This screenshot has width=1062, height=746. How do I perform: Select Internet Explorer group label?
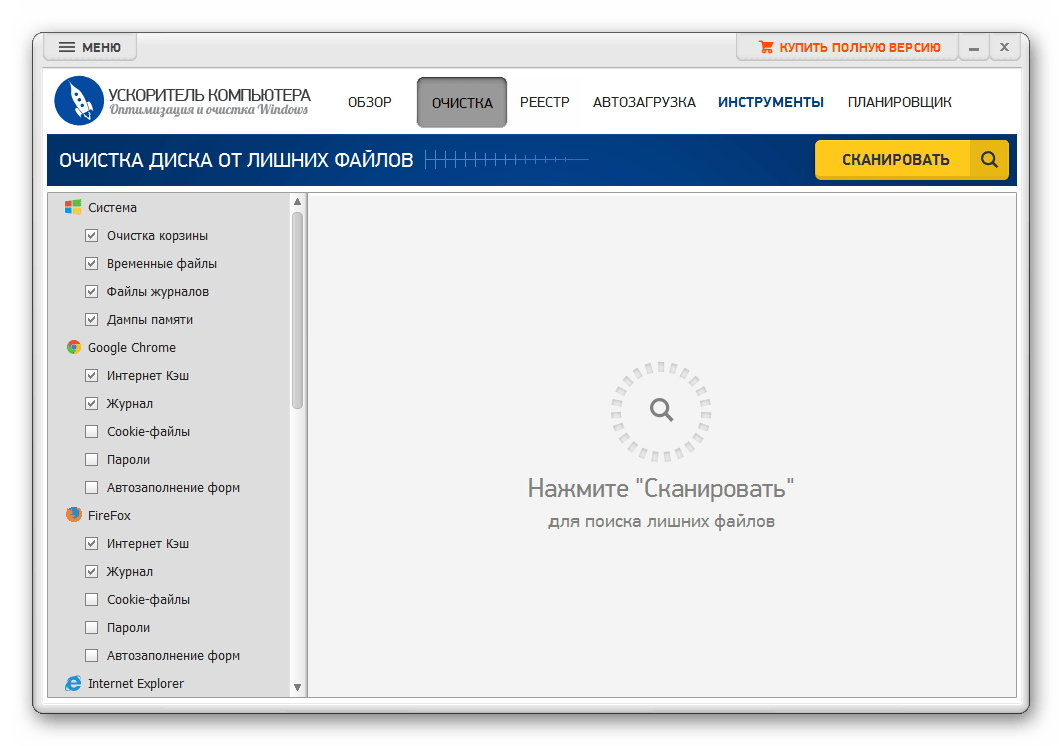(135, 684)
